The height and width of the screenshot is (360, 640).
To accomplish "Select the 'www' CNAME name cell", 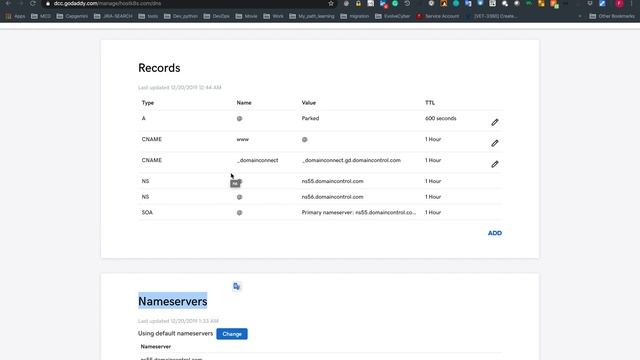I will point(242,139).
